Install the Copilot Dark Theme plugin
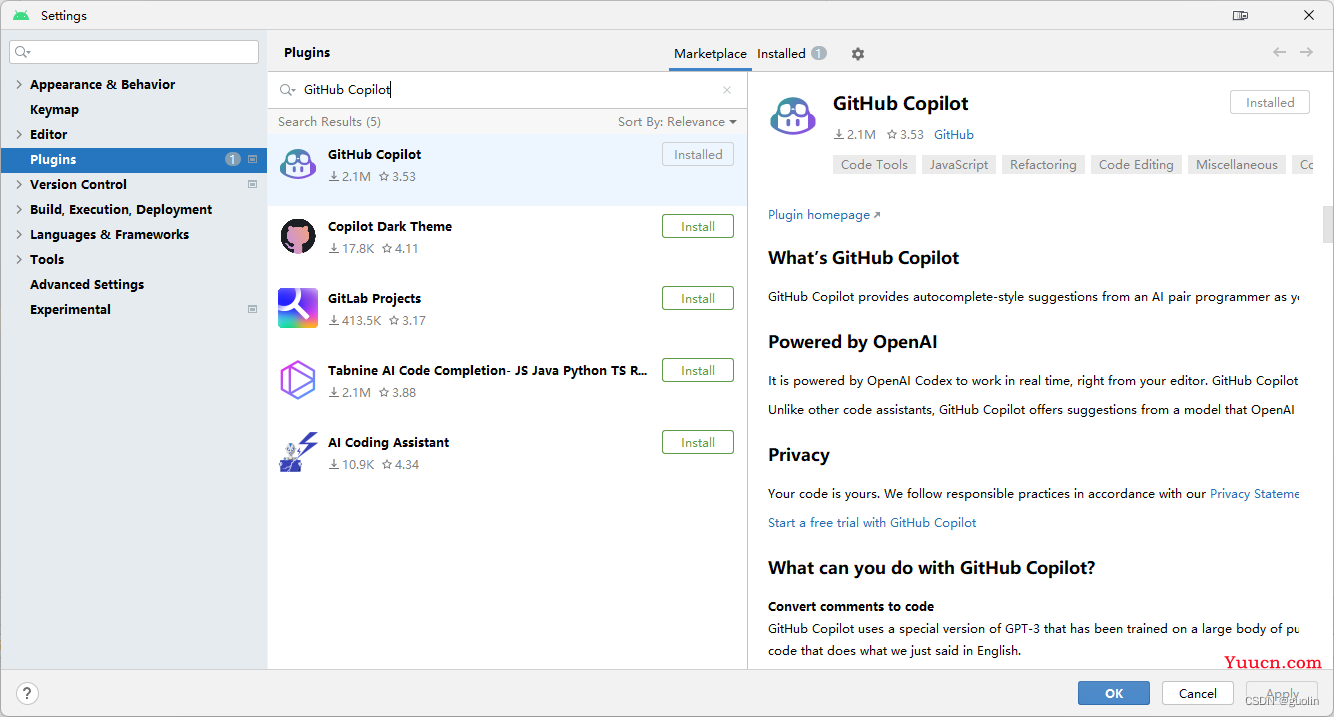1334x717 pixels. tap(698, 227)
